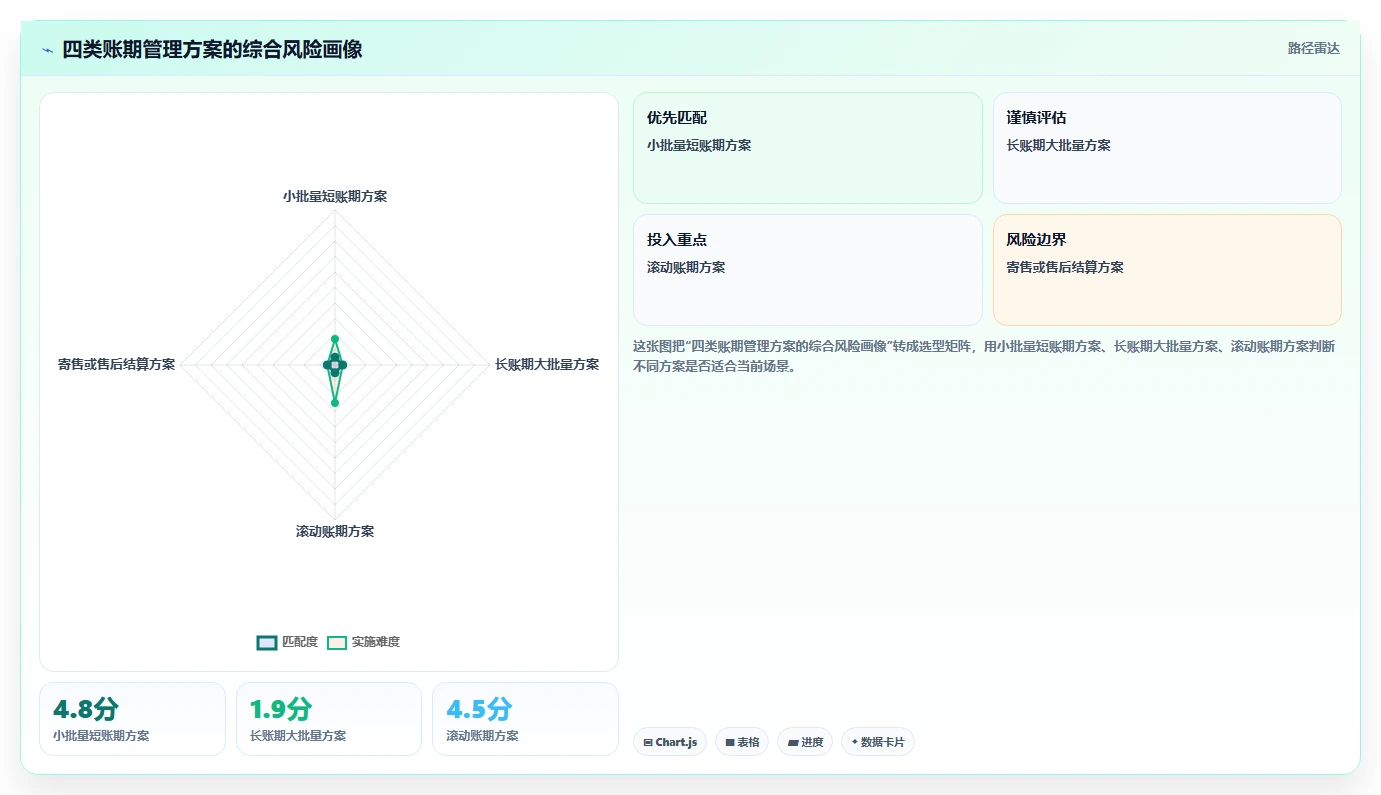Image resolution: width=1381 pixels, height=795 pixels.
Task: Click the 滚动账期方案 radar axis label
Action: click(x=335, y=531)
